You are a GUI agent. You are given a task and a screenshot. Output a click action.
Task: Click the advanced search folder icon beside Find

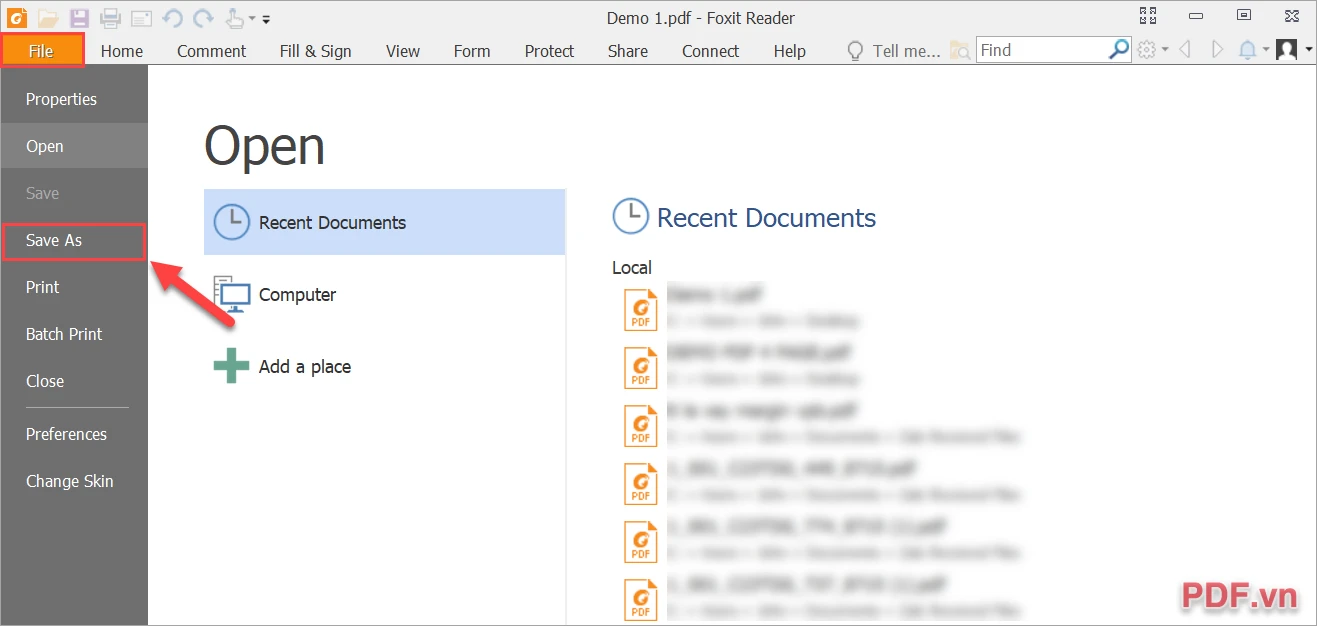960,50
